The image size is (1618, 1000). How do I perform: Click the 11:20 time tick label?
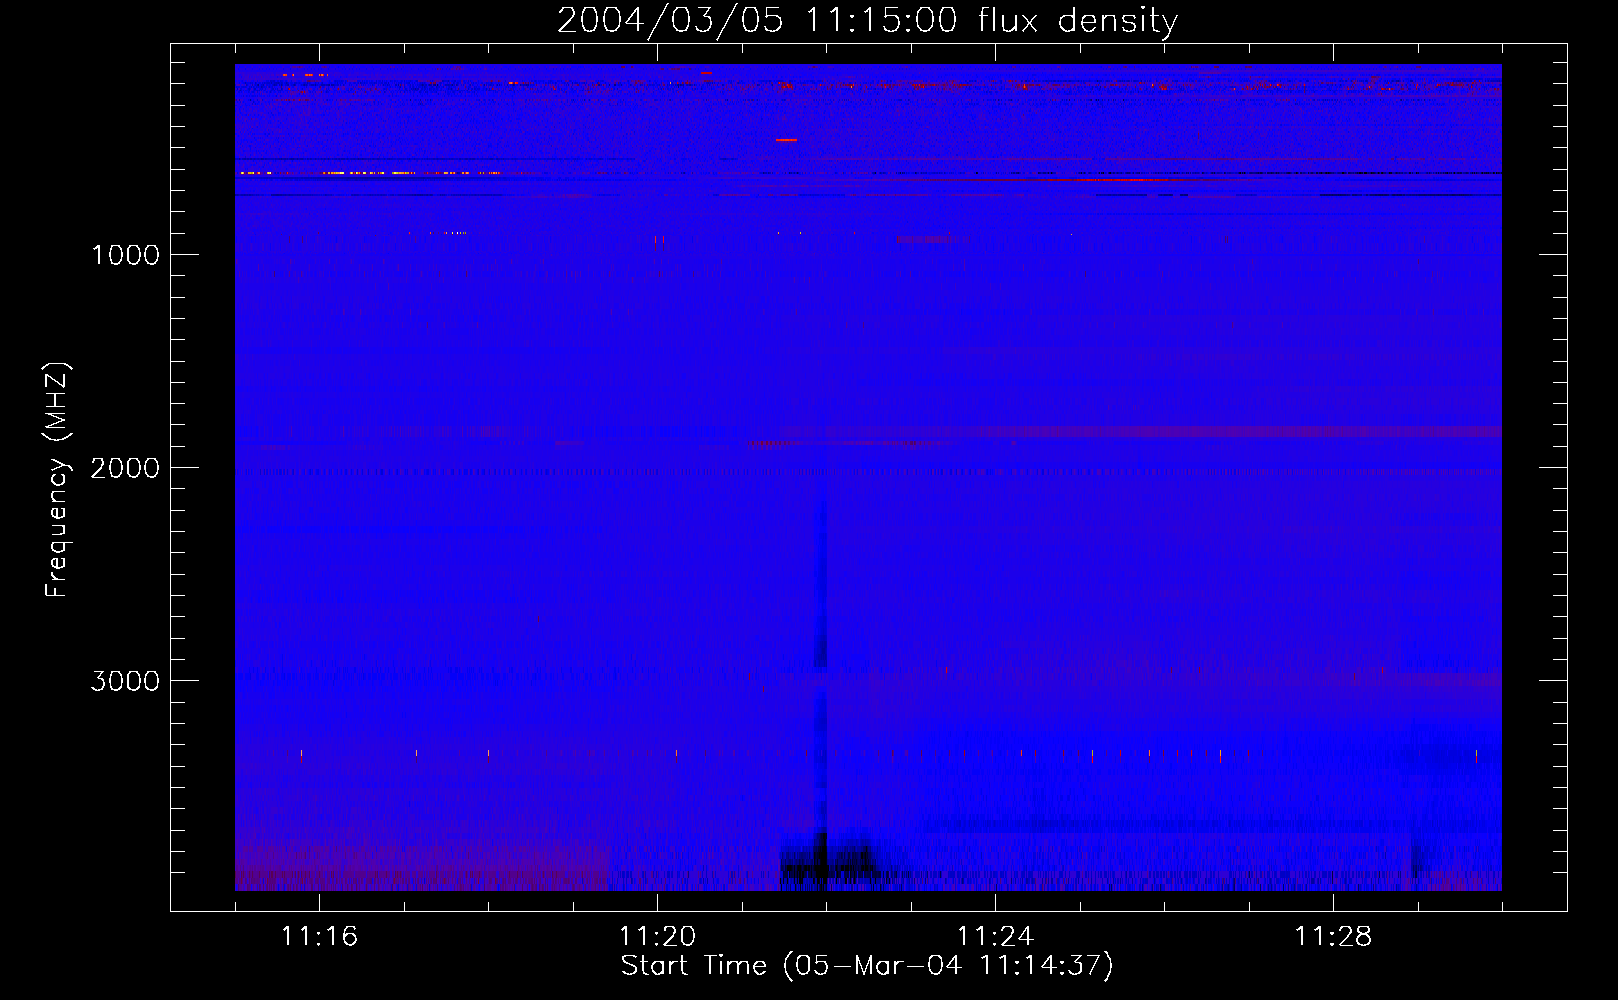point(657,937)
